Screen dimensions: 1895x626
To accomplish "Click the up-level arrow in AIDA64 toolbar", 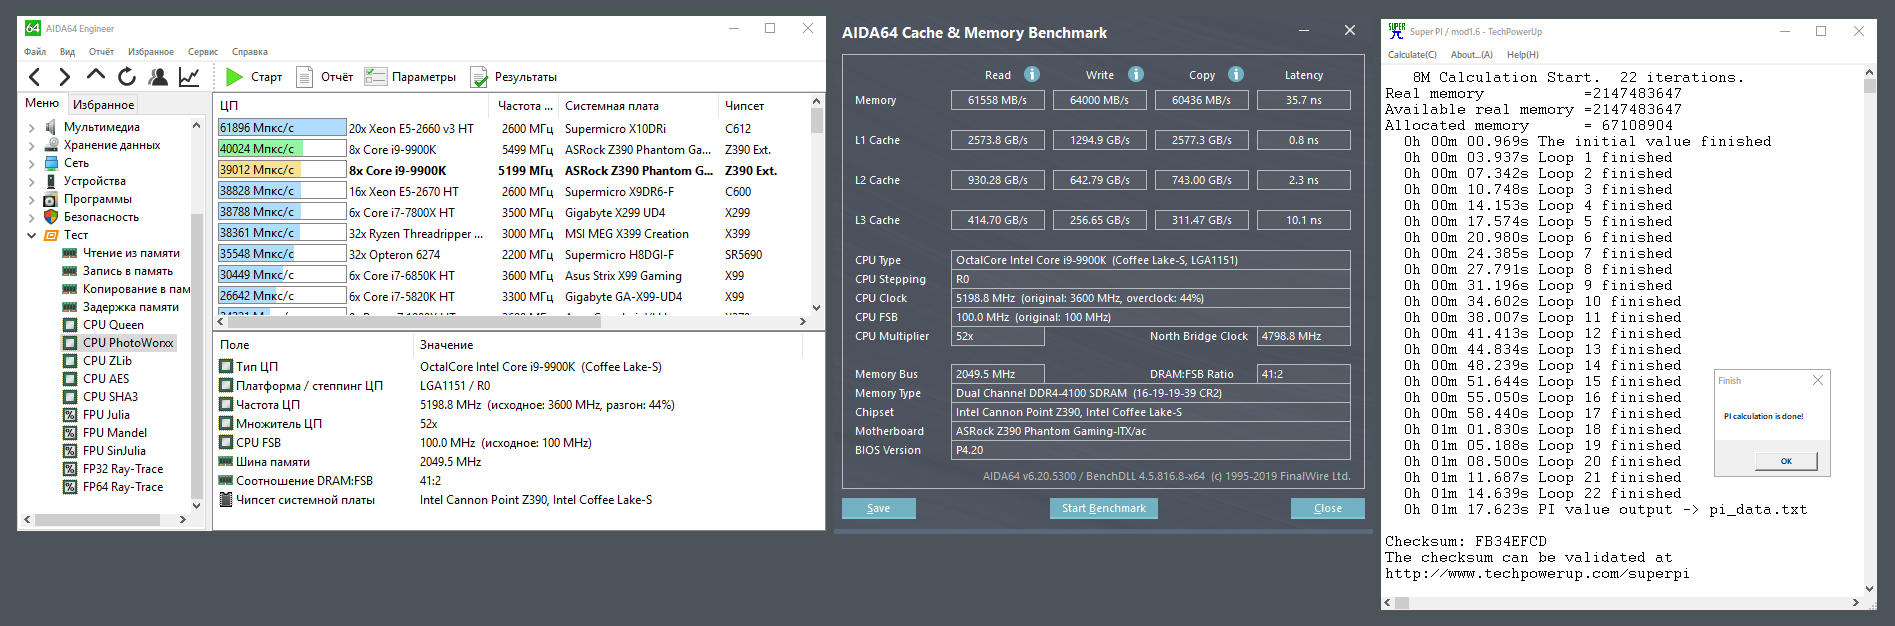I will click(96, 75).
